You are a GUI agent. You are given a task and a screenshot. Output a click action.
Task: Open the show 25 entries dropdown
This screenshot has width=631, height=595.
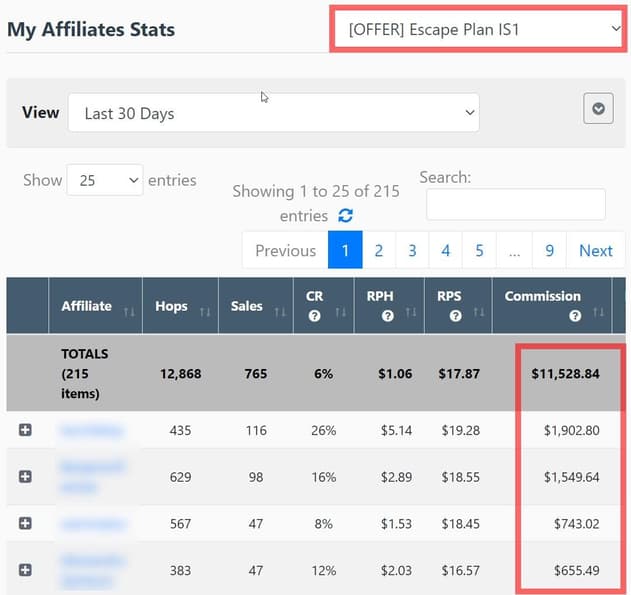tap(105, 180)
